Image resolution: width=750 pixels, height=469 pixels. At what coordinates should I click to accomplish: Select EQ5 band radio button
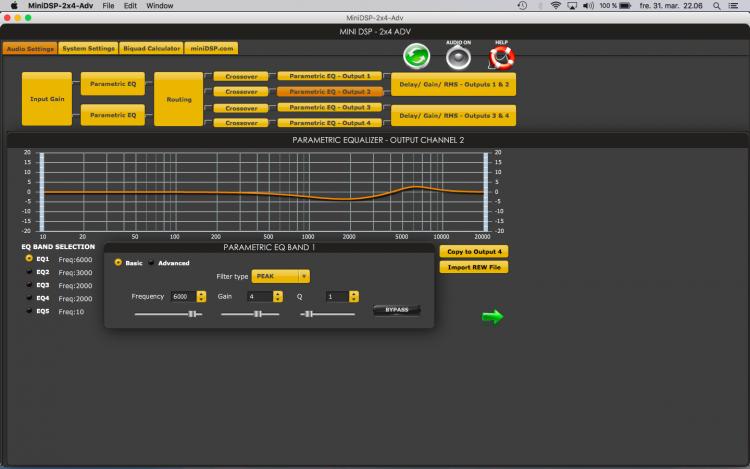tap(29, 310)
